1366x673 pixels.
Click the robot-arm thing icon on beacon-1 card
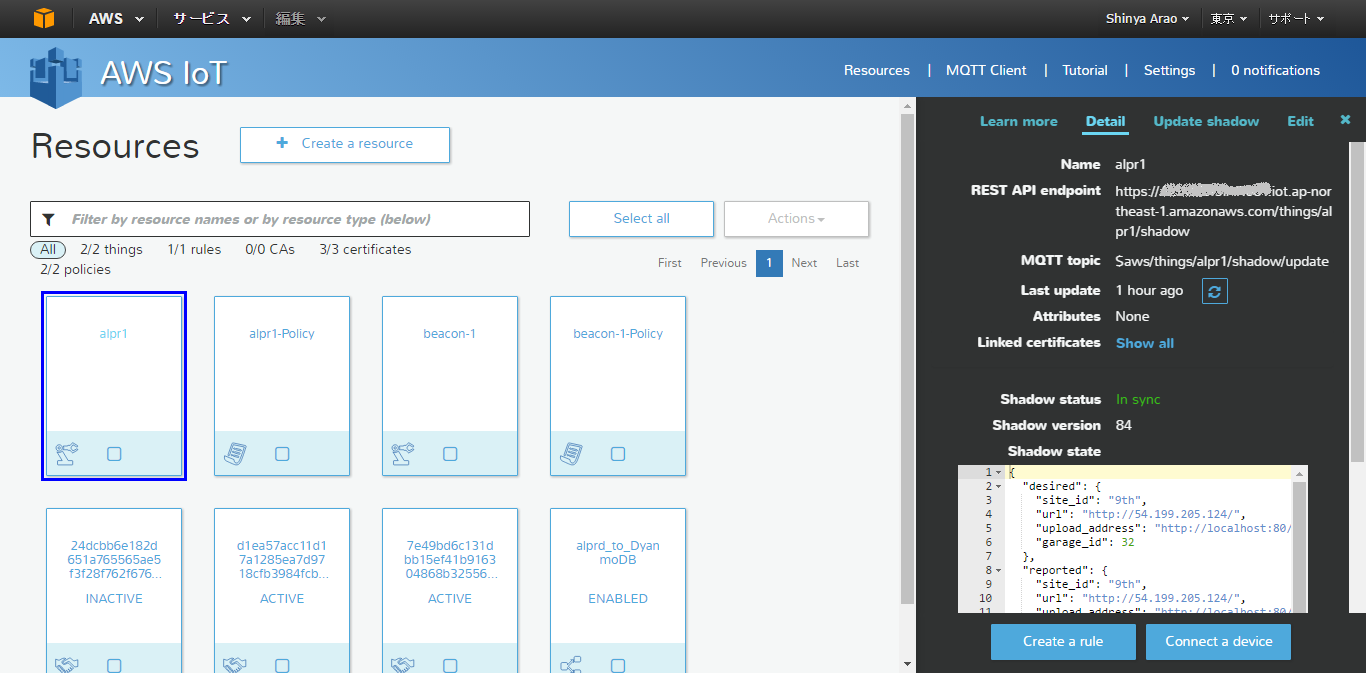click(403, 453)
